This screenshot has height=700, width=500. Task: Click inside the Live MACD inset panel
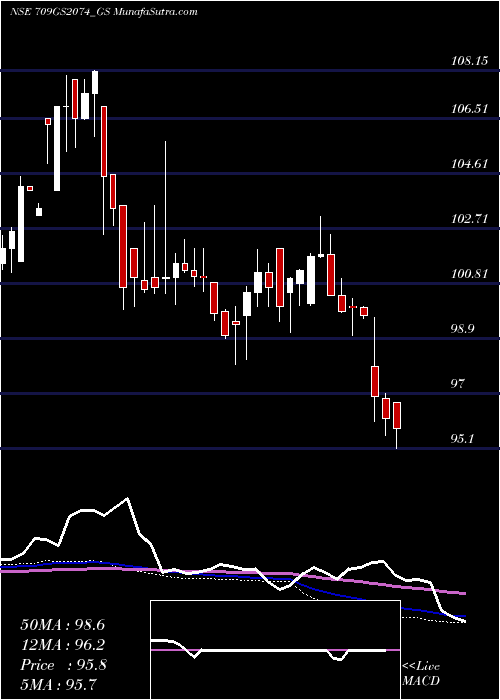click(x=275, y=650)
